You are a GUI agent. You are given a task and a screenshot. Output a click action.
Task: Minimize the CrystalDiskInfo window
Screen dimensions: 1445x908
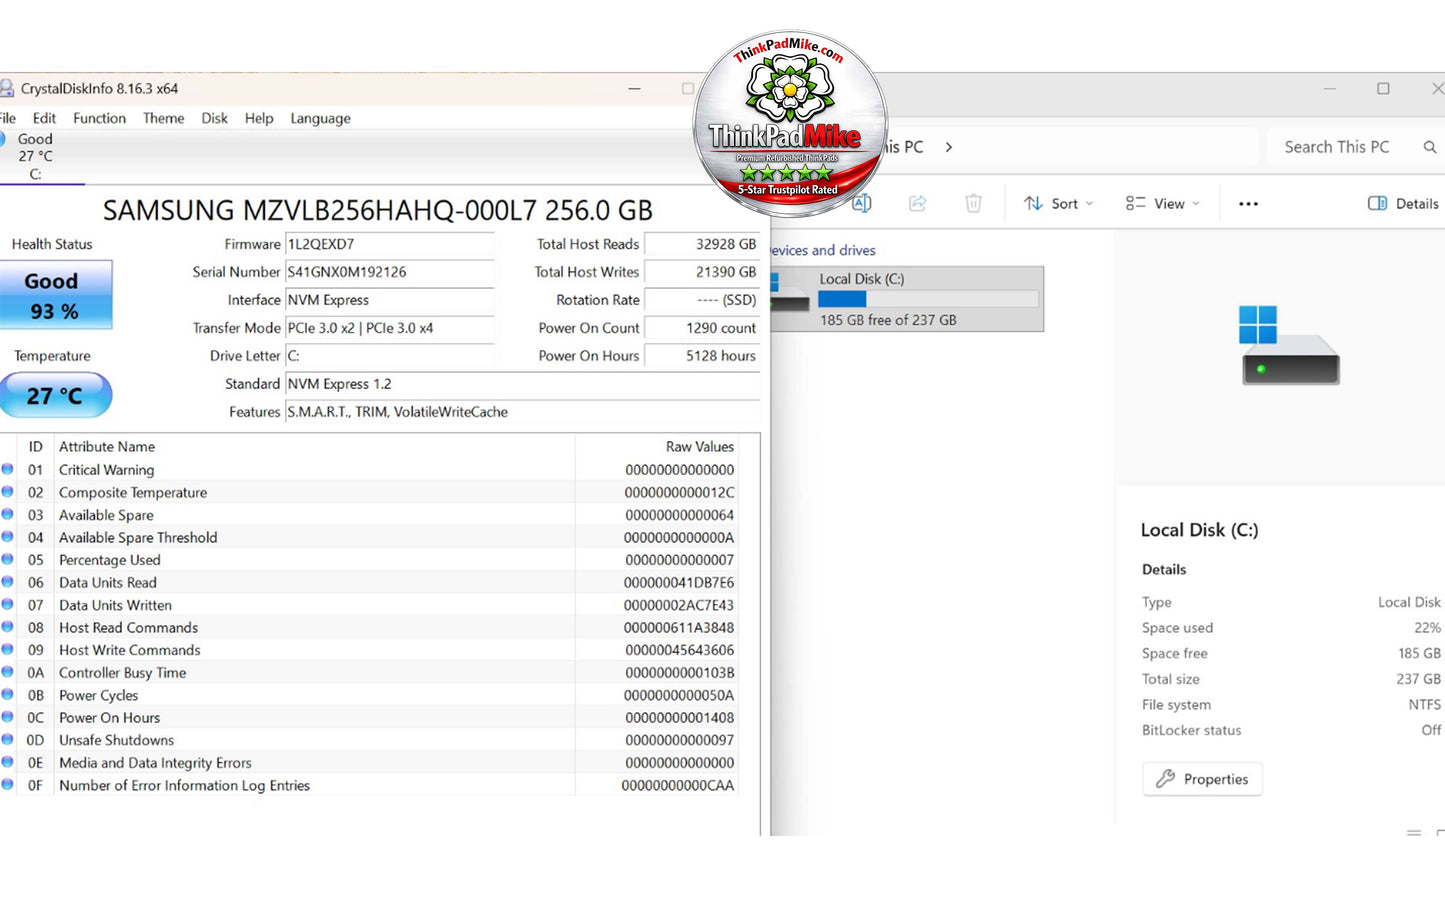tap(634, 89)
